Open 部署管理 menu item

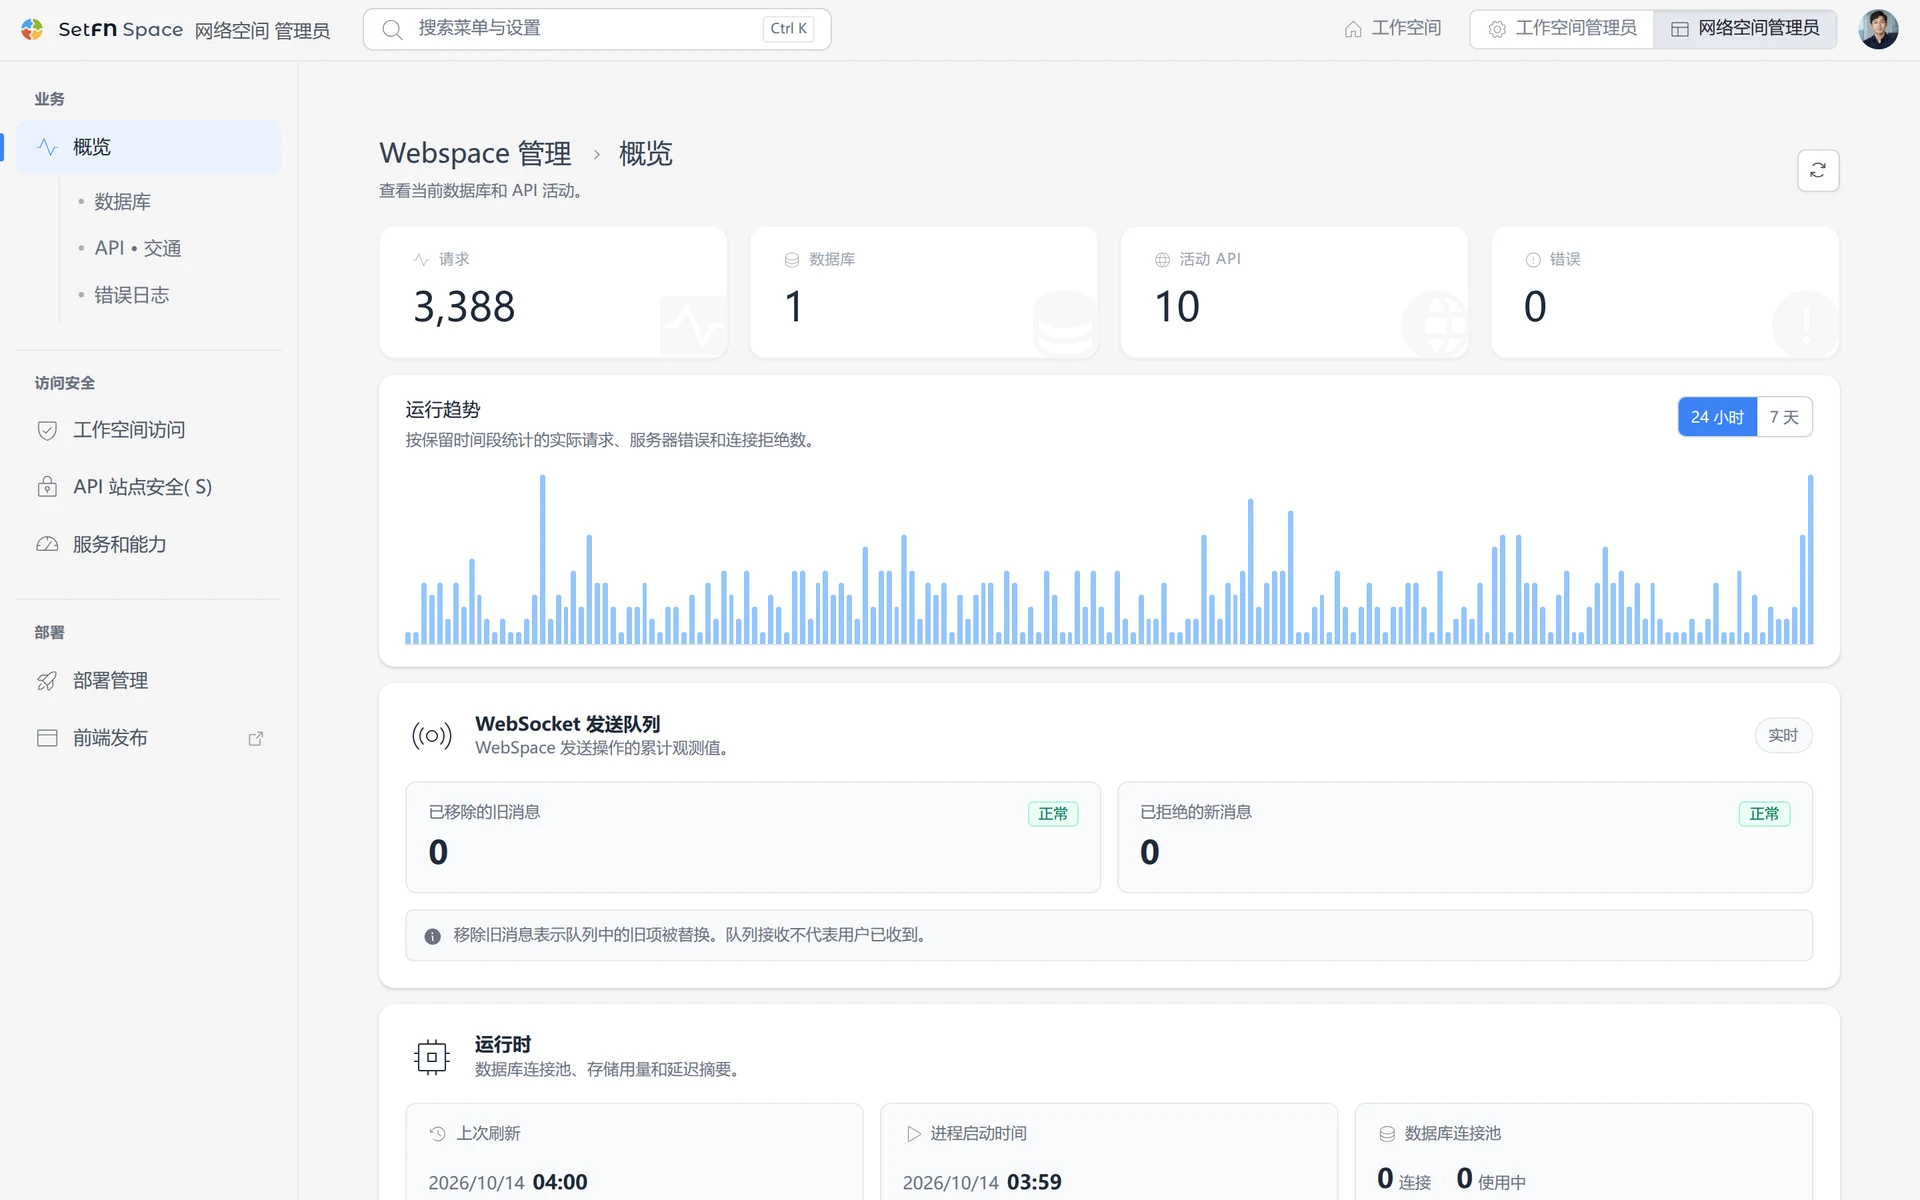(x=148, y=681)
